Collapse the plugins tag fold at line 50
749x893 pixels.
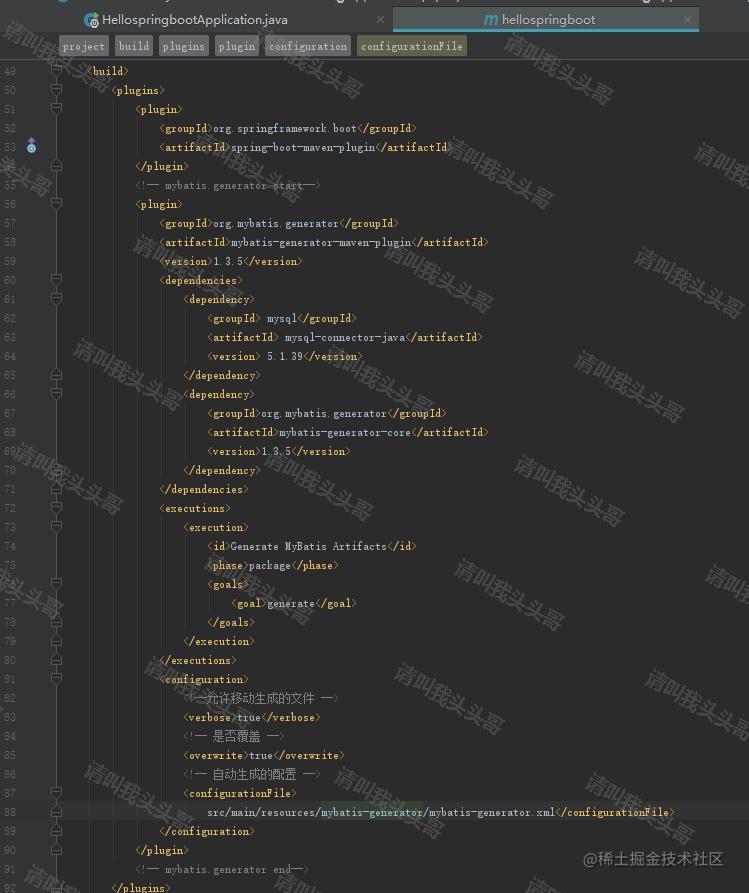(56, 89)
